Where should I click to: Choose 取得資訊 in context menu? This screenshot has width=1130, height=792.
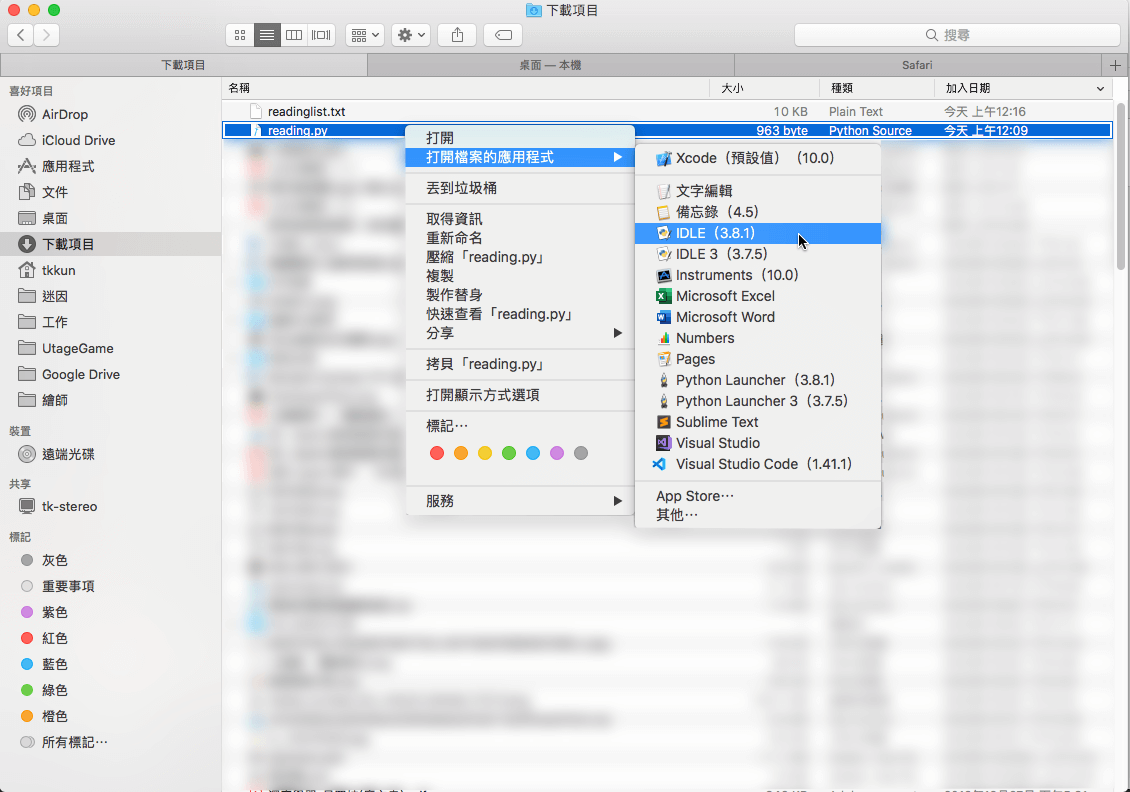coord(520,219)
